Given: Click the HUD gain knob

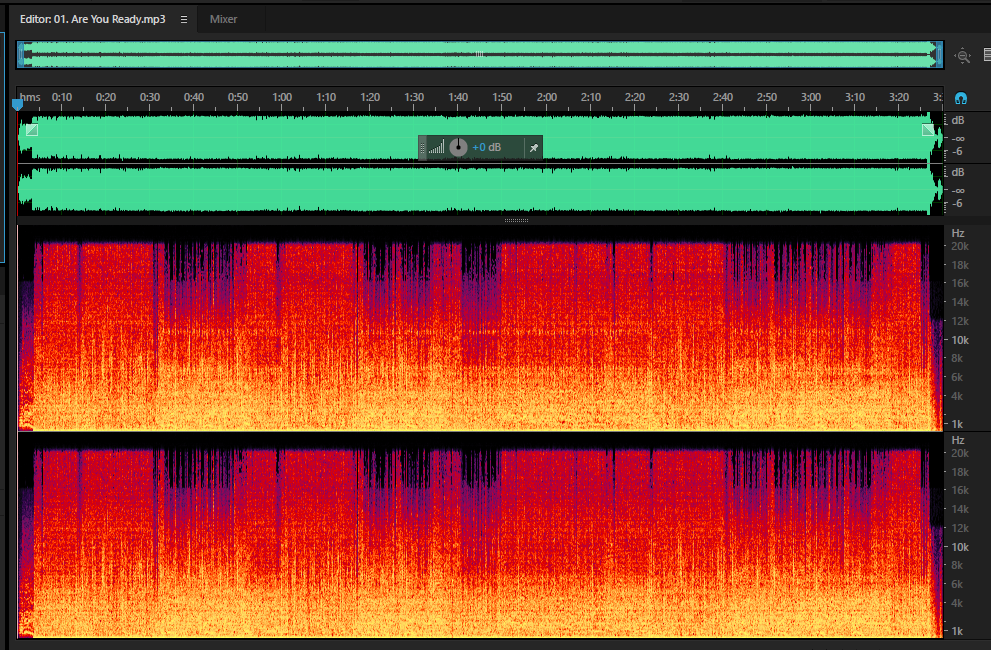Looking at the screenshot, I should (x=458, y=147).
